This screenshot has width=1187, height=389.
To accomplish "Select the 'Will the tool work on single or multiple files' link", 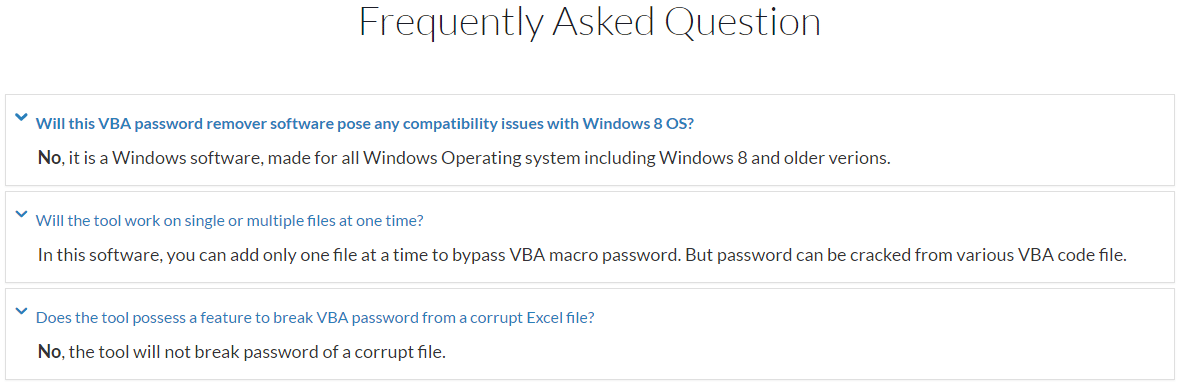I will point(229,221).
